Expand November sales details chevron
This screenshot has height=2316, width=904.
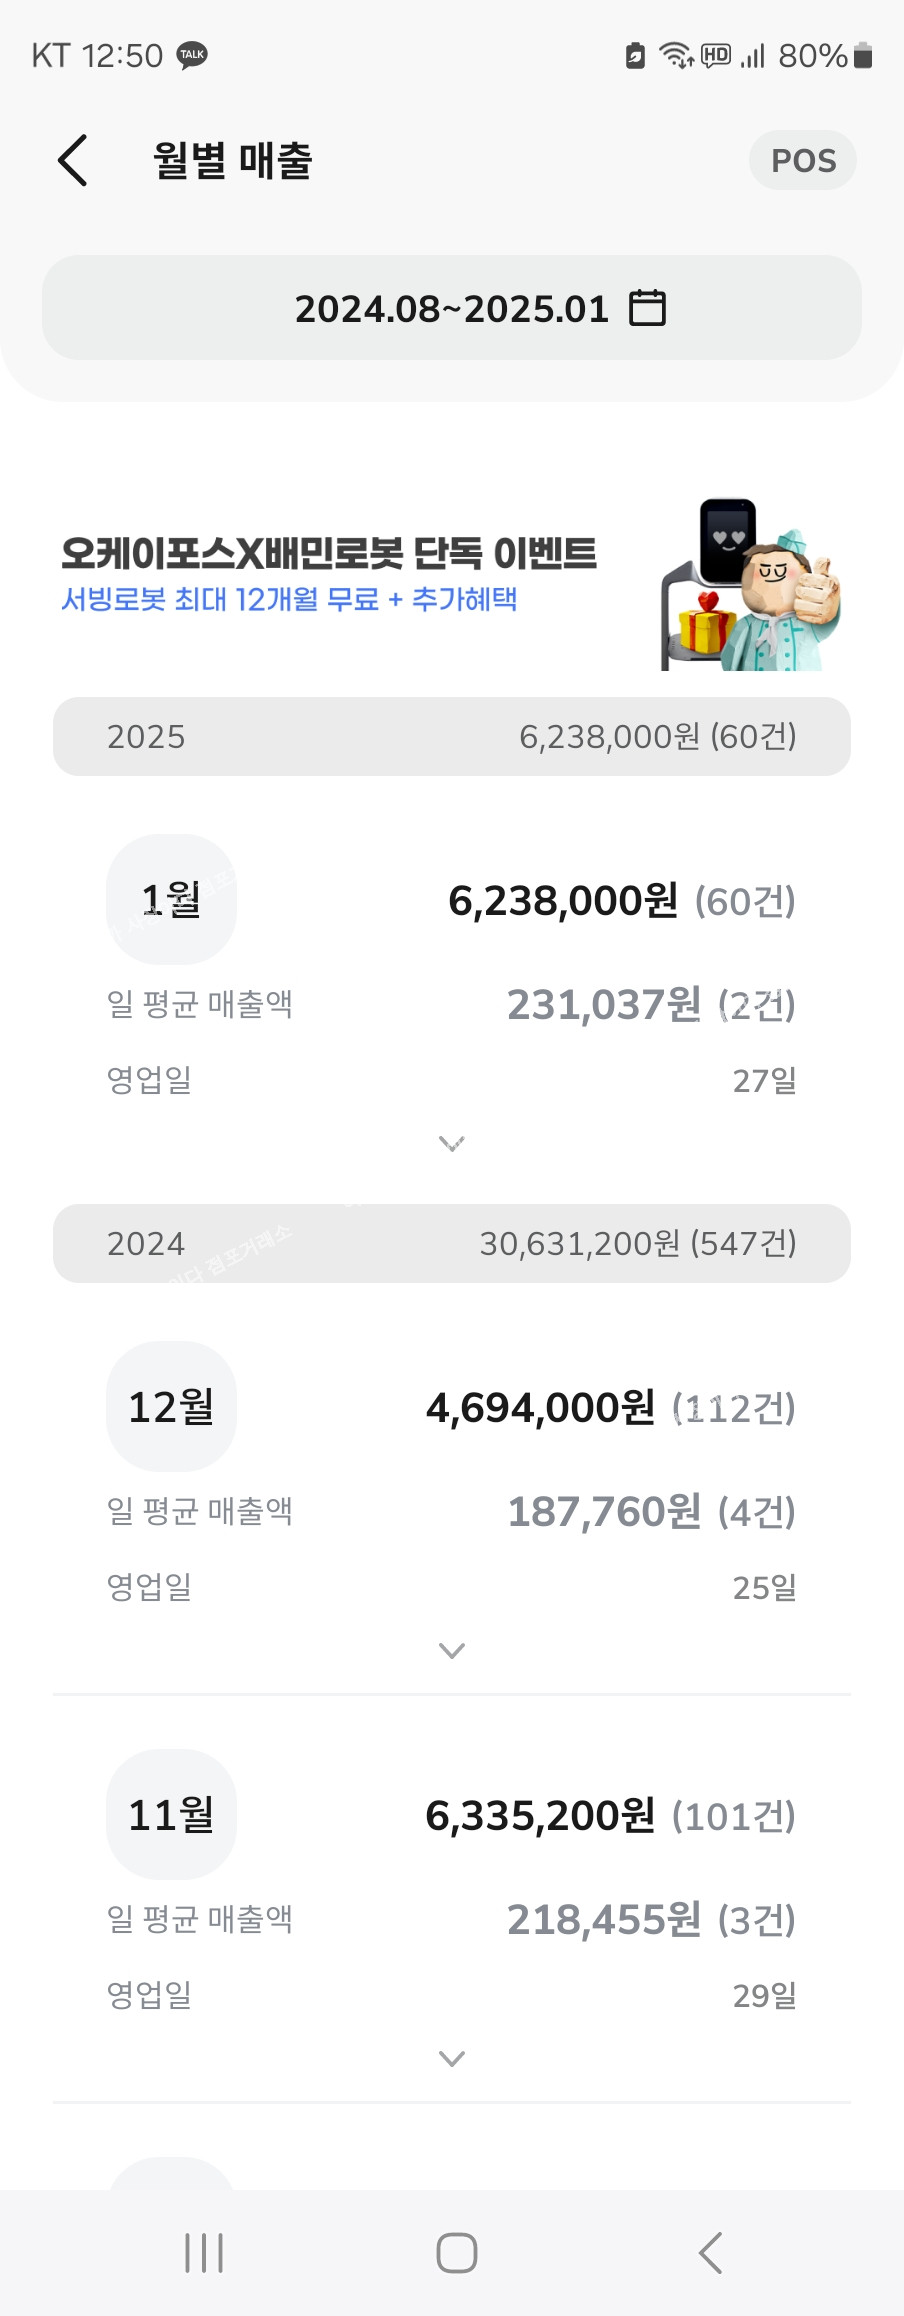[452, 2058]
